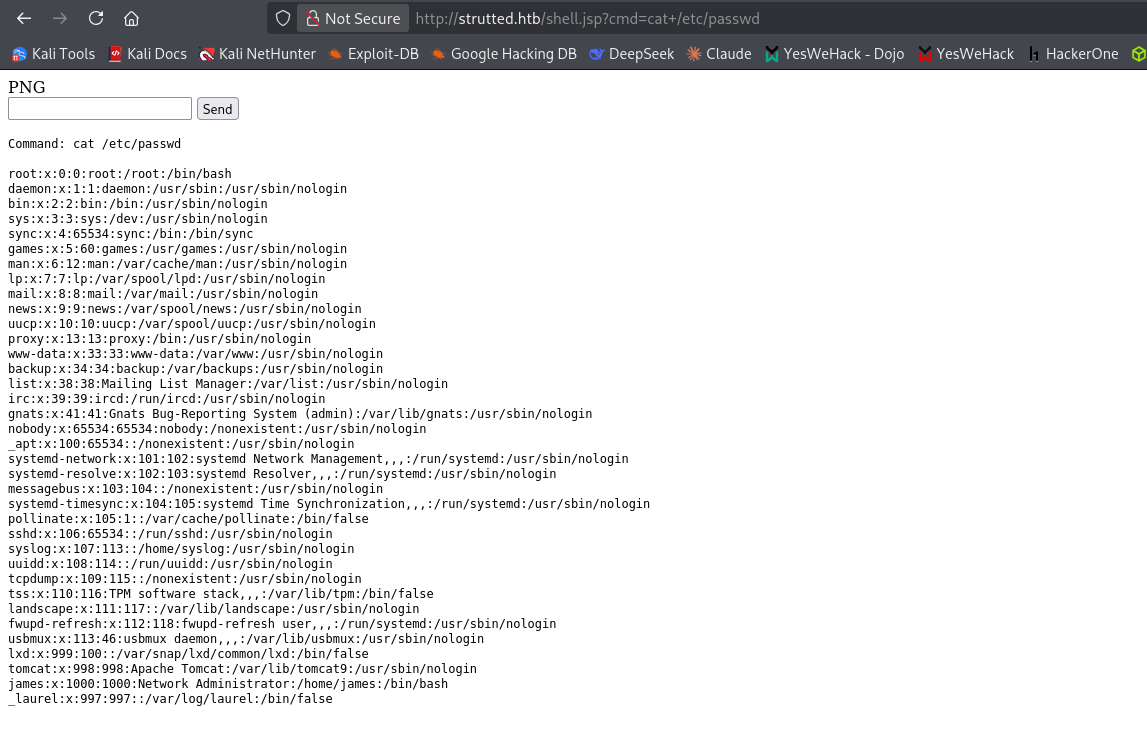1147x751 pixels.
Task: Select the Gnats Bug-Reporting System line
Action: (300, 414)
